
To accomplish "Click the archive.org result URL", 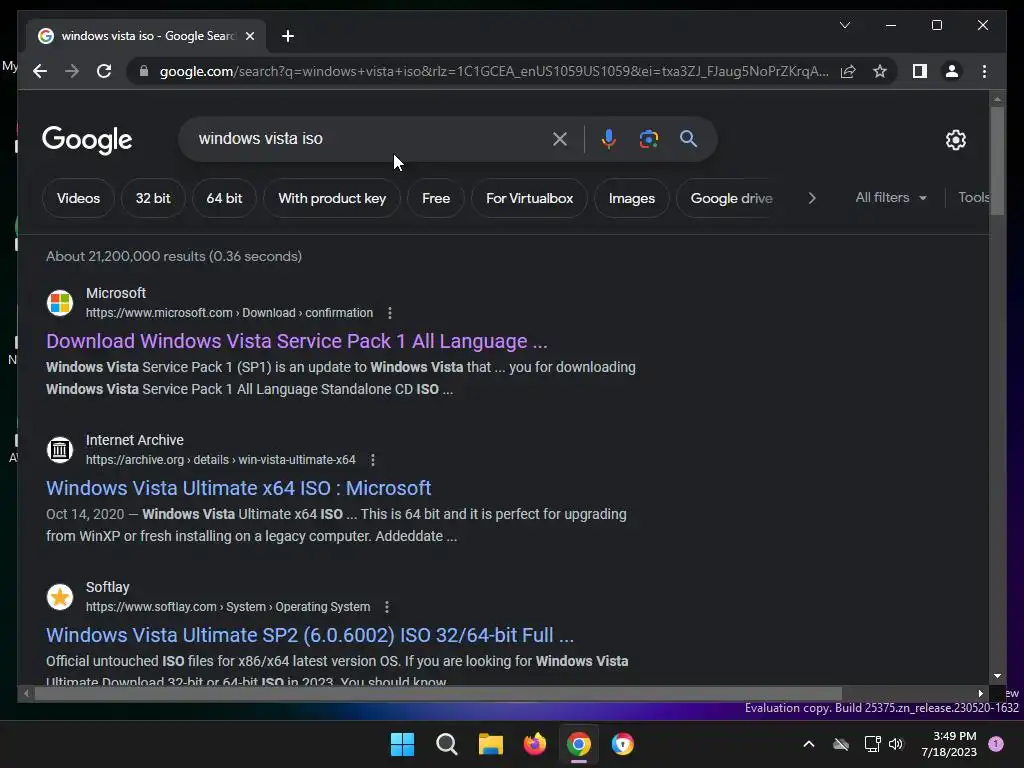I will pos(221,460).
